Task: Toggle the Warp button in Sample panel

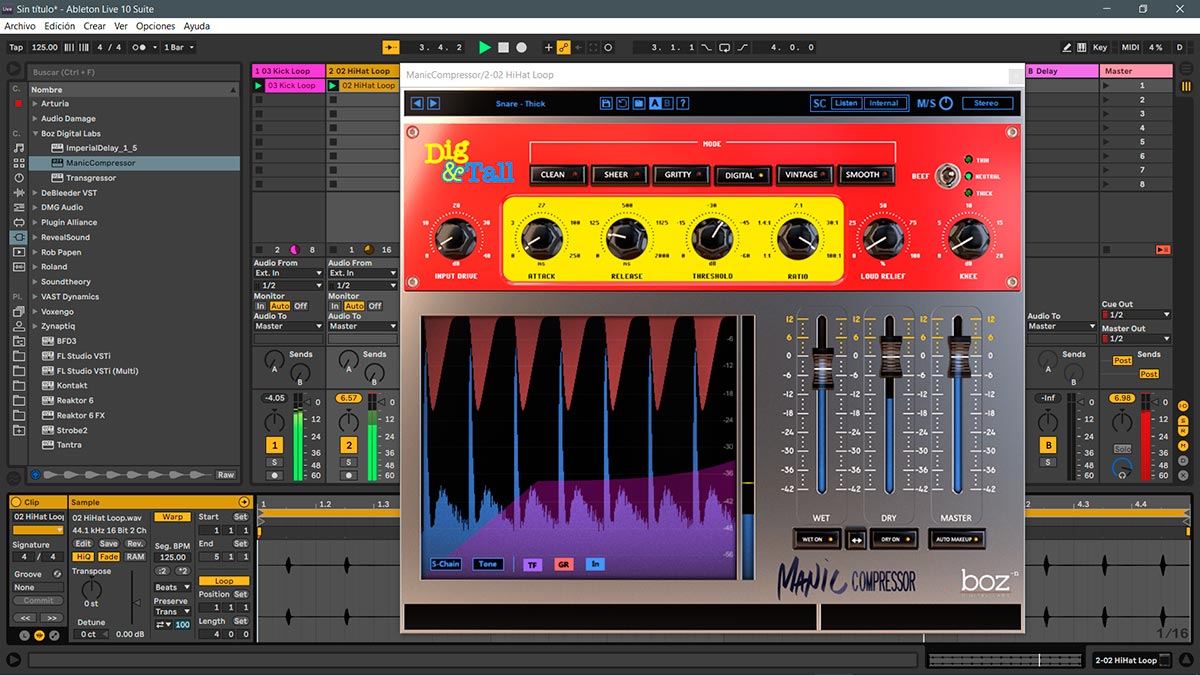Action: point(173,518)
